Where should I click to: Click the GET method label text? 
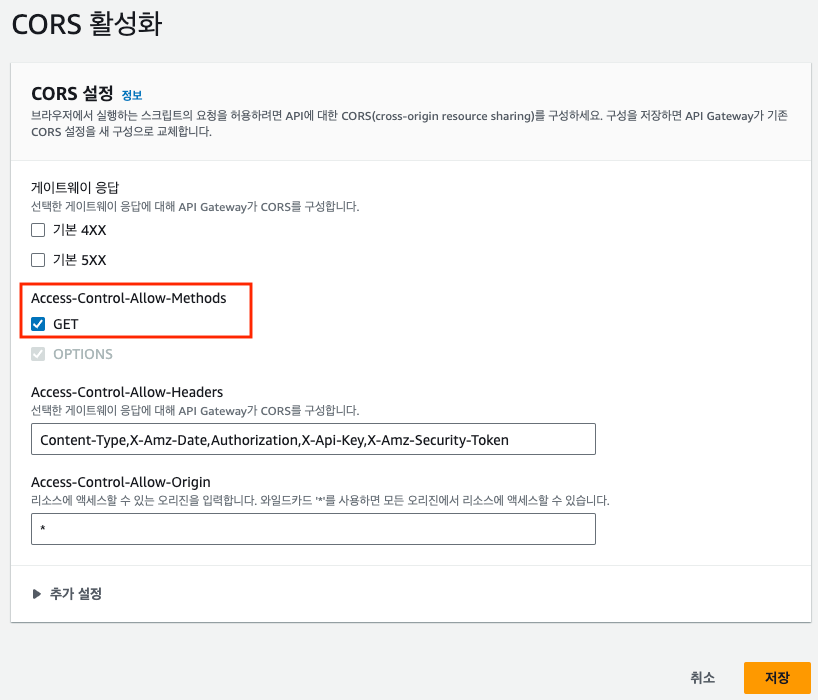pos(66,324)
